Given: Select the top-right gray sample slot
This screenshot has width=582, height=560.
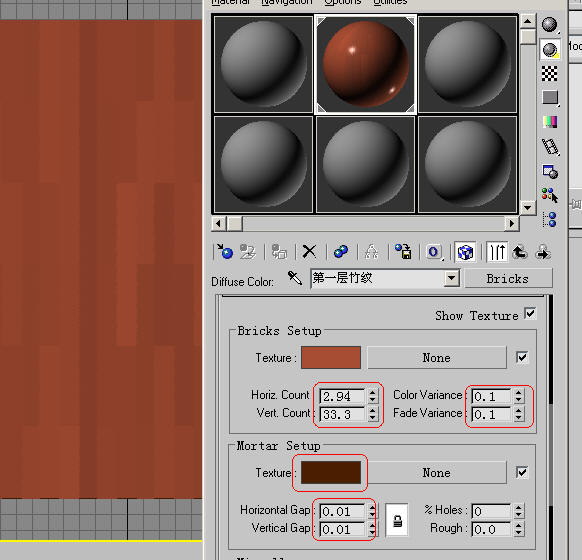Looking at the screenshot, I should [x=467, y=64].
